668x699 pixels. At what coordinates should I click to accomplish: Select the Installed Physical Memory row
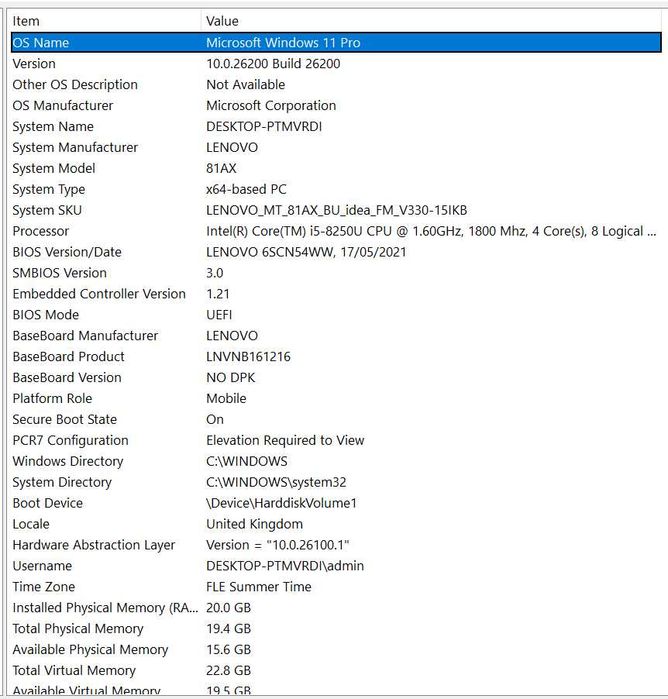[x=336, y=608]
